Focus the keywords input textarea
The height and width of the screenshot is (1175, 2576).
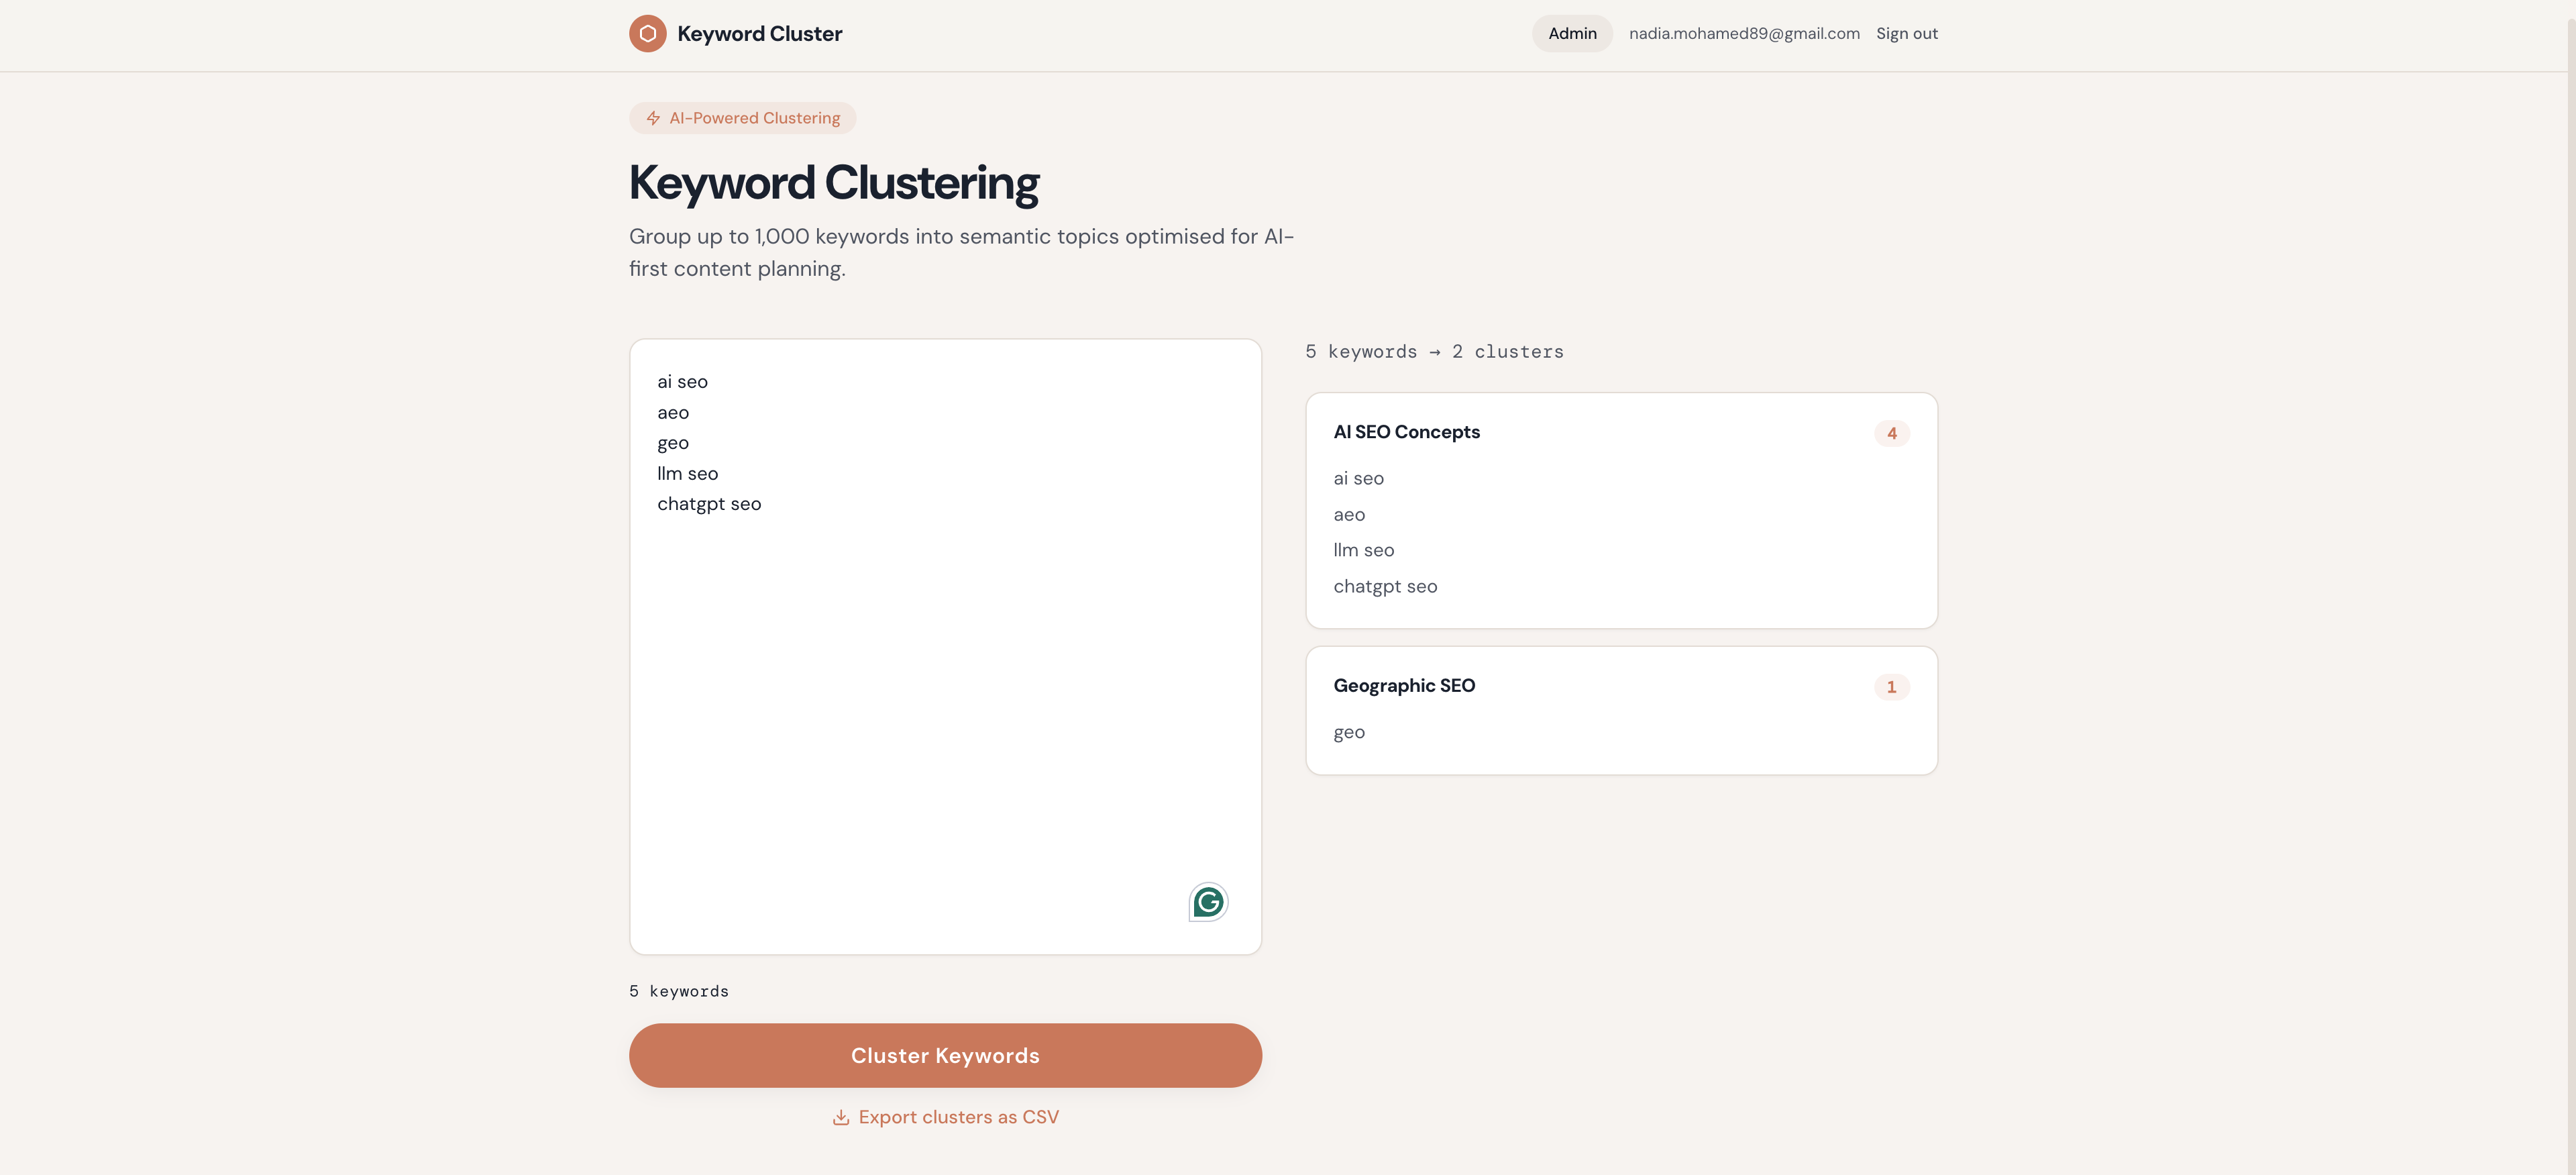coord(945,647)
